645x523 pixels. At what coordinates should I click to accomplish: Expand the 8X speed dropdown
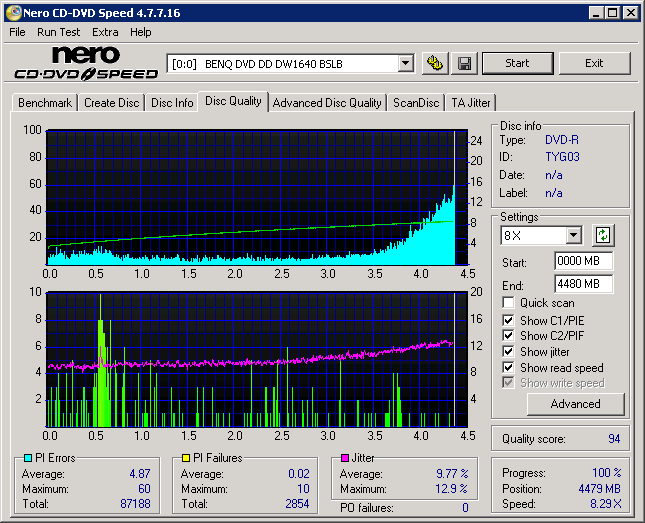tap(573, 236)
